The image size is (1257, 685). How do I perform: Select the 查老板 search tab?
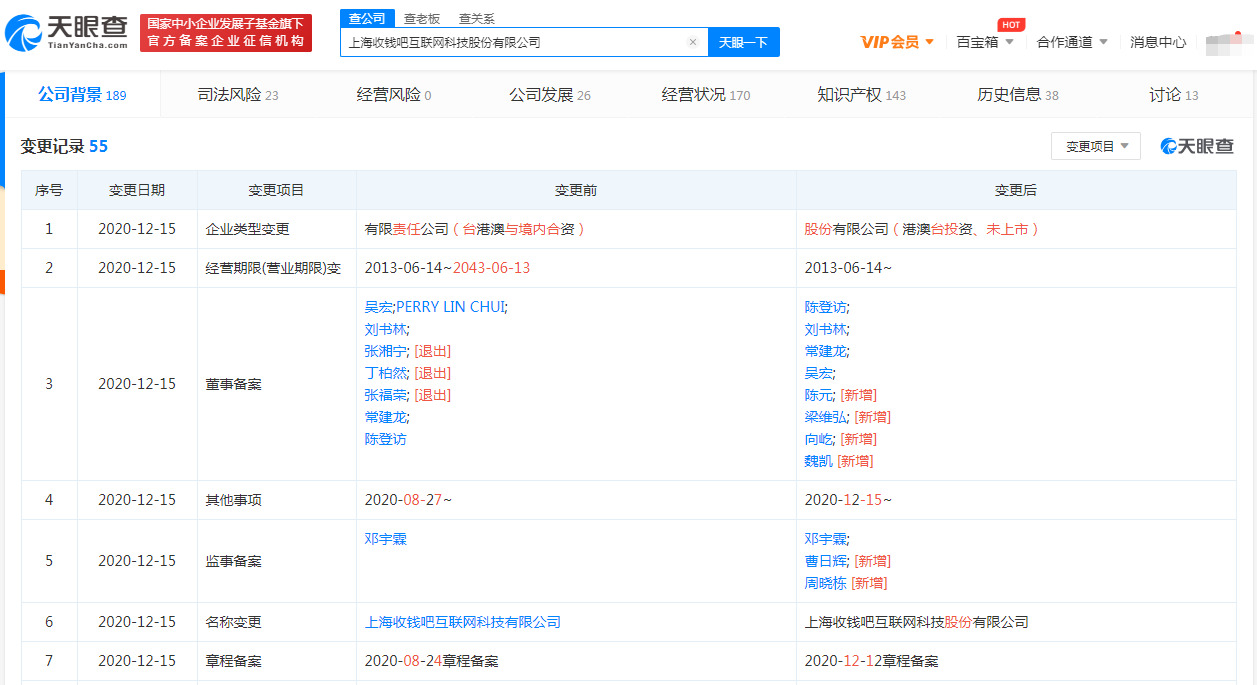[422, 18]
